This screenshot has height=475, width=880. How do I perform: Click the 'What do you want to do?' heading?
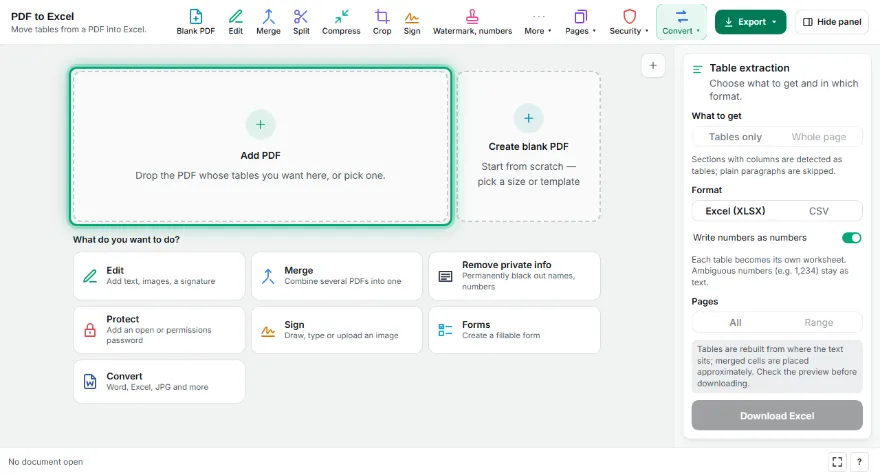click(126, 239)
